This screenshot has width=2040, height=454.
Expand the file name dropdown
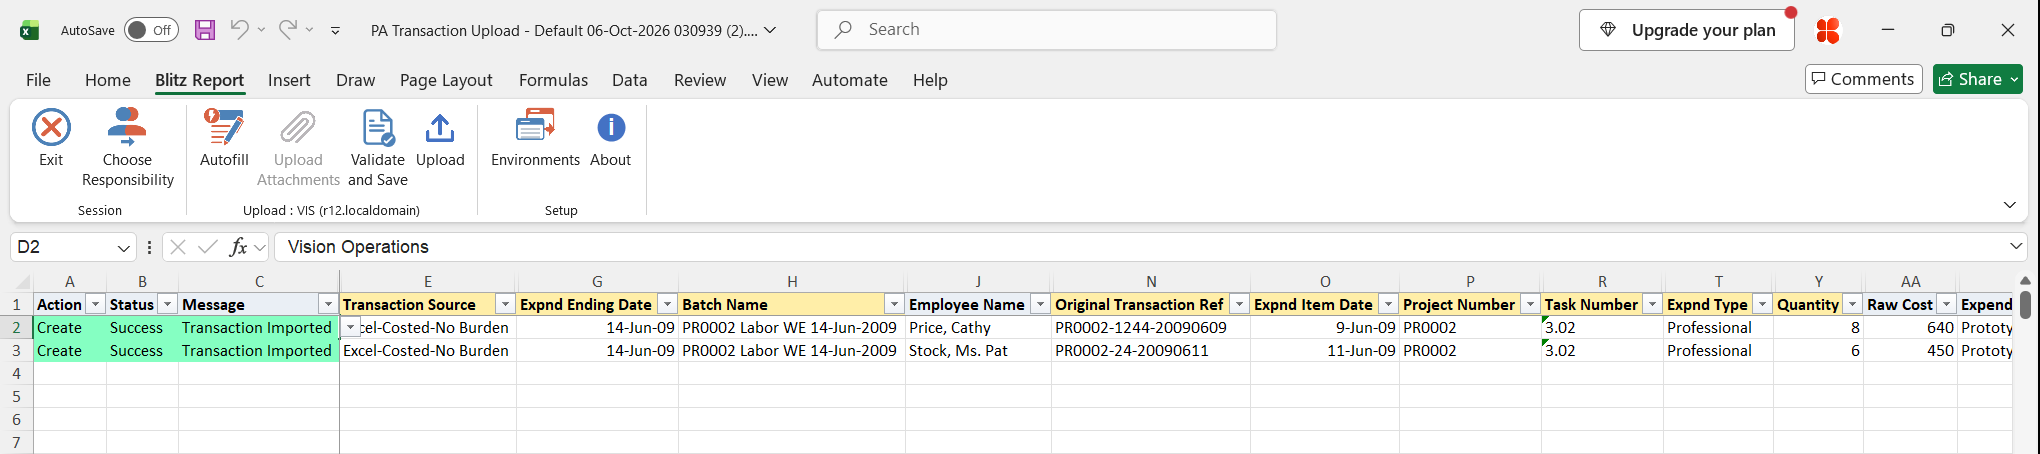(770, 30)
